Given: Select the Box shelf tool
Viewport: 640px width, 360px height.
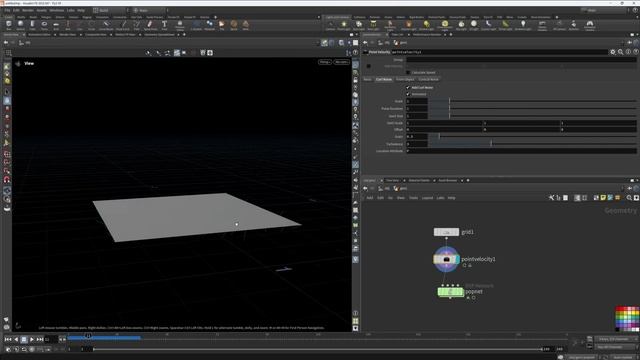Looking at the screenshot, I should click(x=9, y=25).
